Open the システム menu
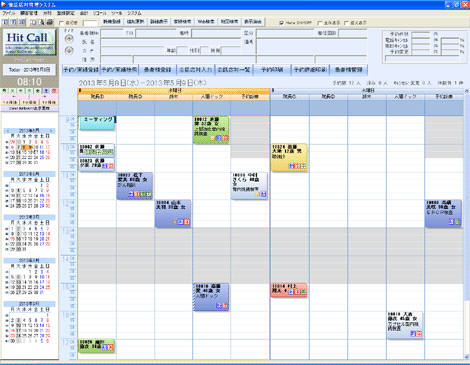 [x=134, y=13]
